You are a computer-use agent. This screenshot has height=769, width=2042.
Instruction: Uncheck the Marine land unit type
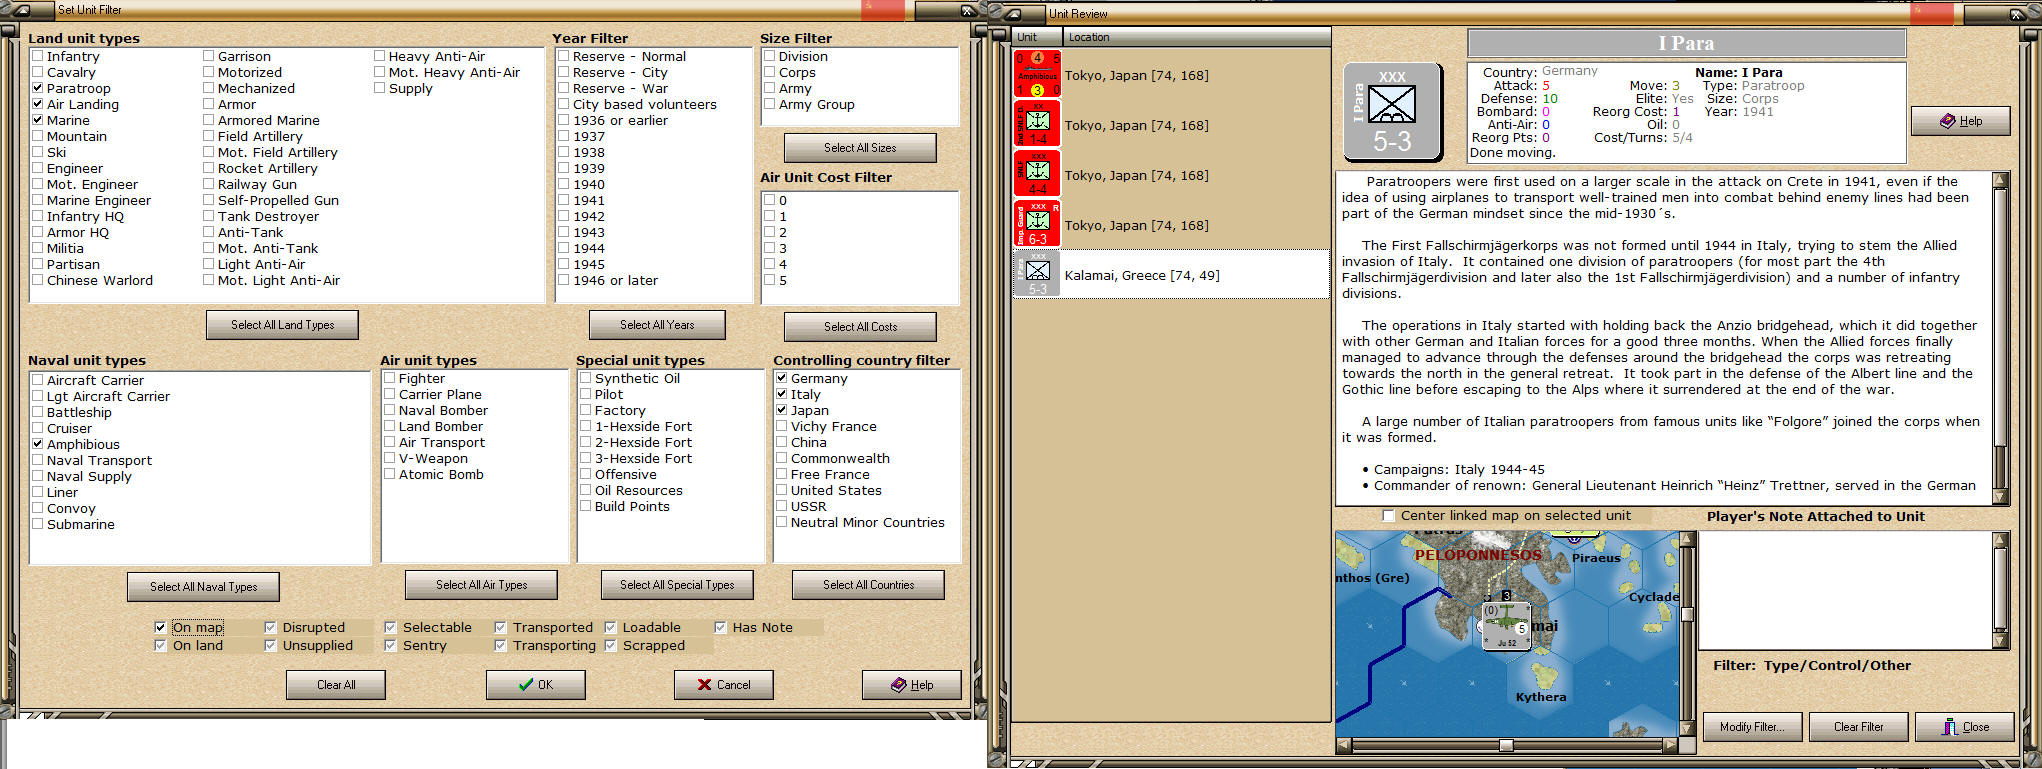point(37,120)
